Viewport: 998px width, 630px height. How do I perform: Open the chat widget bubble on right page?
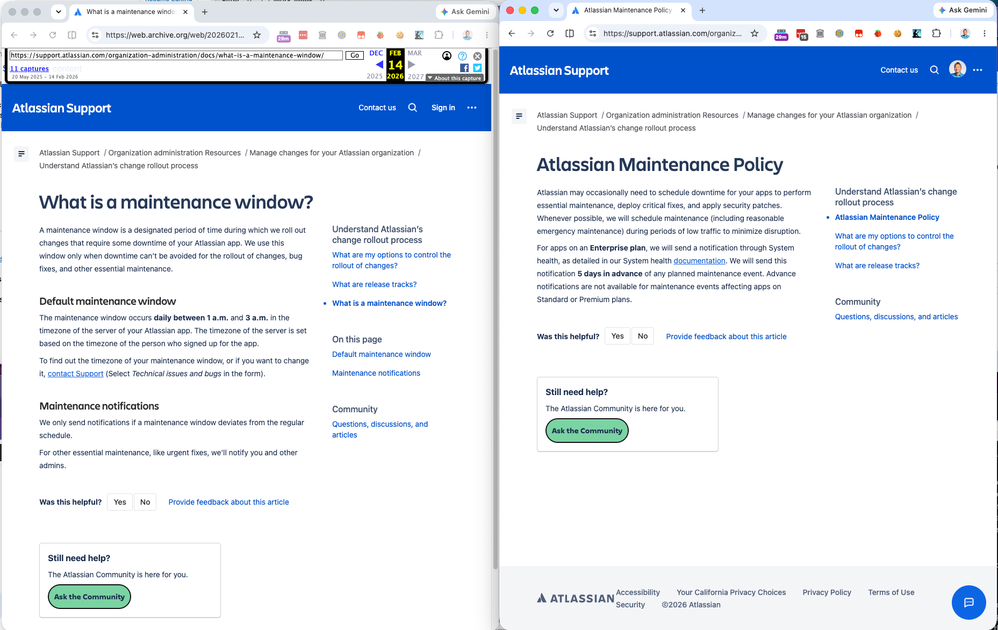point(969,602)
